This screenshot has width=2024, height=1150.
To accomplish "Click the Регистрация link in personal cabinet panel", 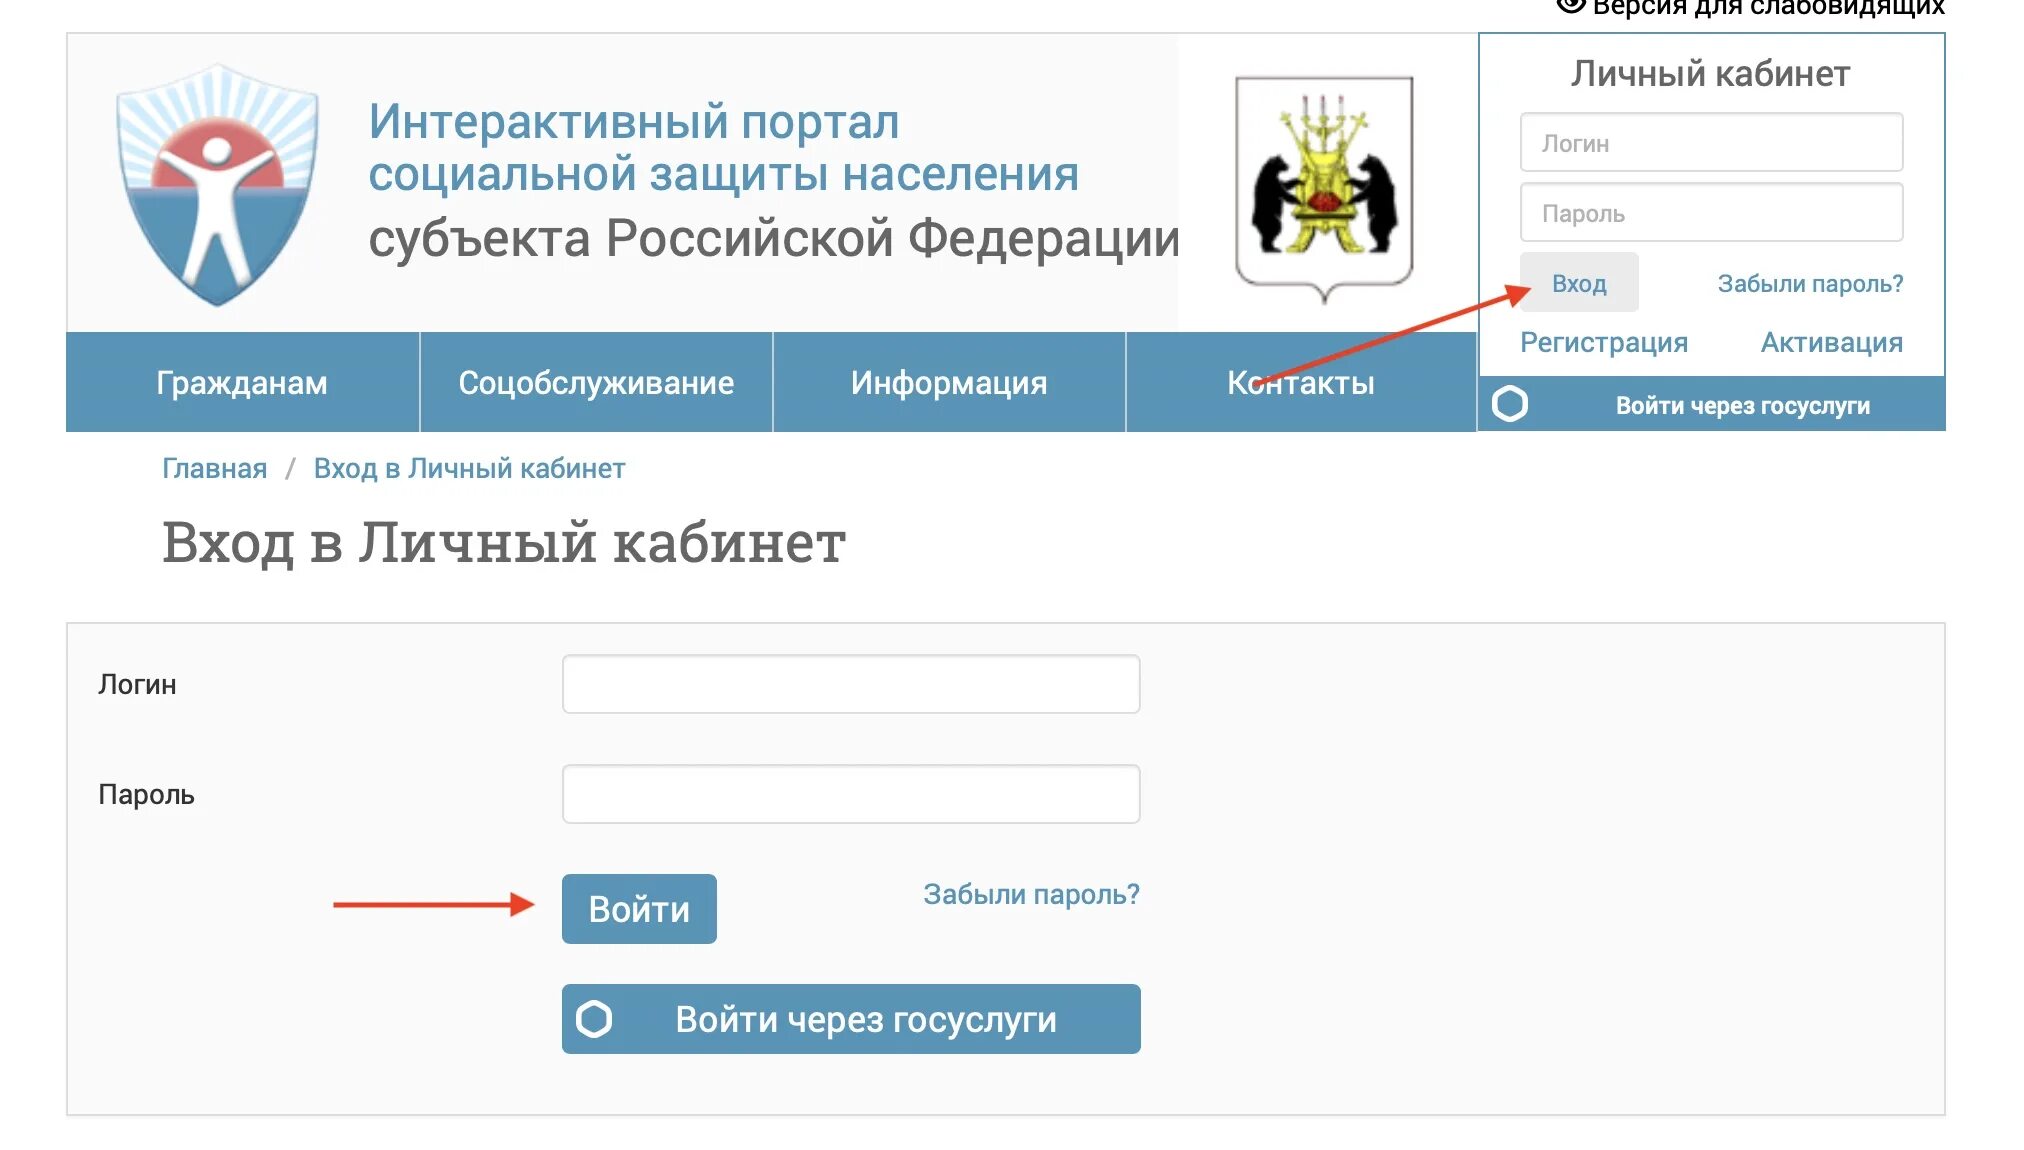I will (x=1606, y=342).
